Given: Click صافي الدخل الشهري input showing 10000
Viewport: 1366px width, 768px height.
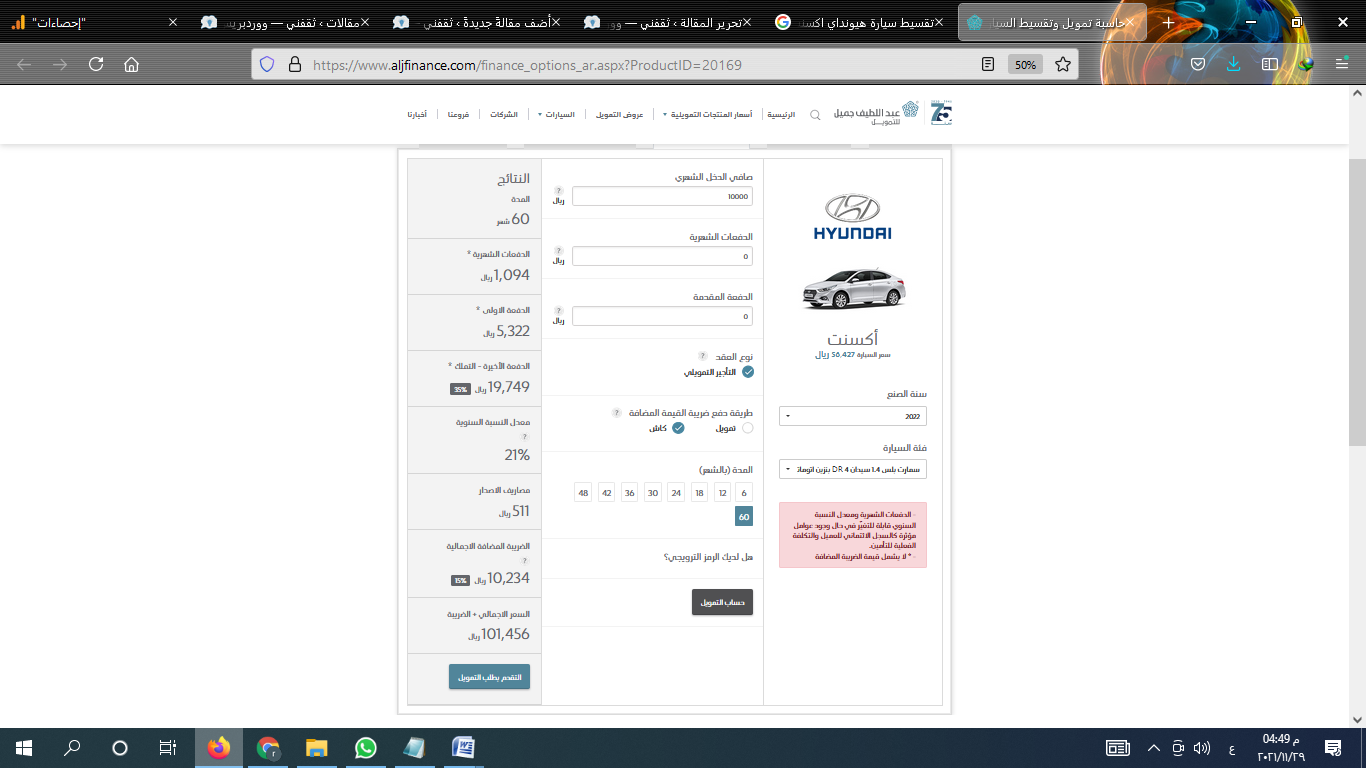Looking at the screenshot, I should click(x=662, y=197).
